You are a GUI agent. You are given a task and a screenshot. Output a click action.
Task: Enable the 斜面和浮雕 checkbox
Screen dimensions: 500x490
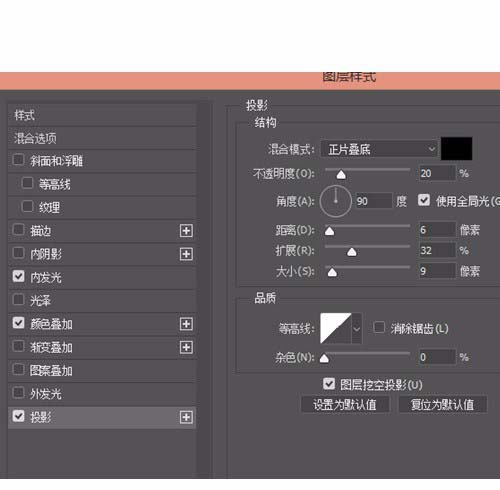18,160
